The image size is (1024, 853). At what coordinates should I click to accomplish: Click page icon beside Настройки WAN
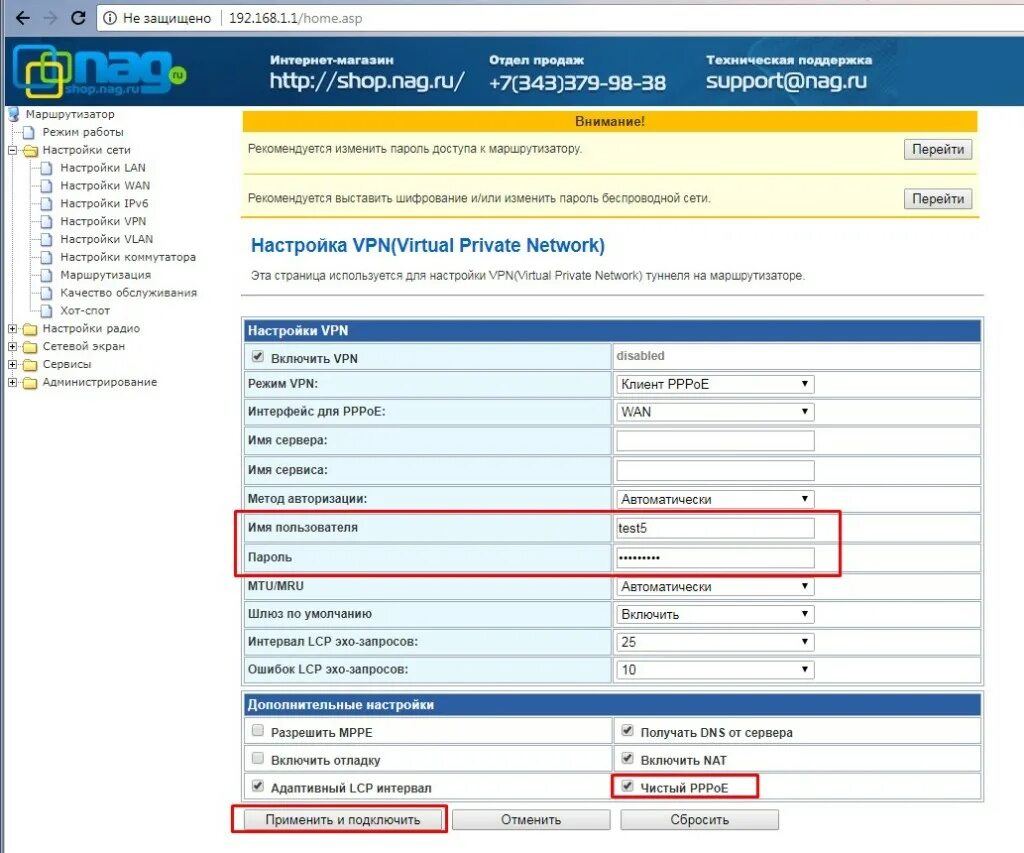pos(46,186)
